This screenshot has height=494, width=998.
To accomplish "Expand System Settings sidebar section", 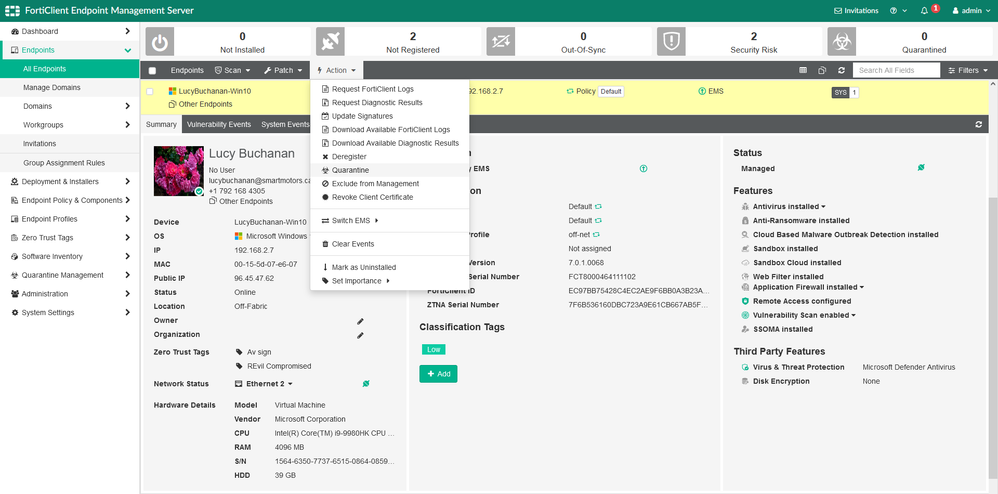I will pos(70,313).
